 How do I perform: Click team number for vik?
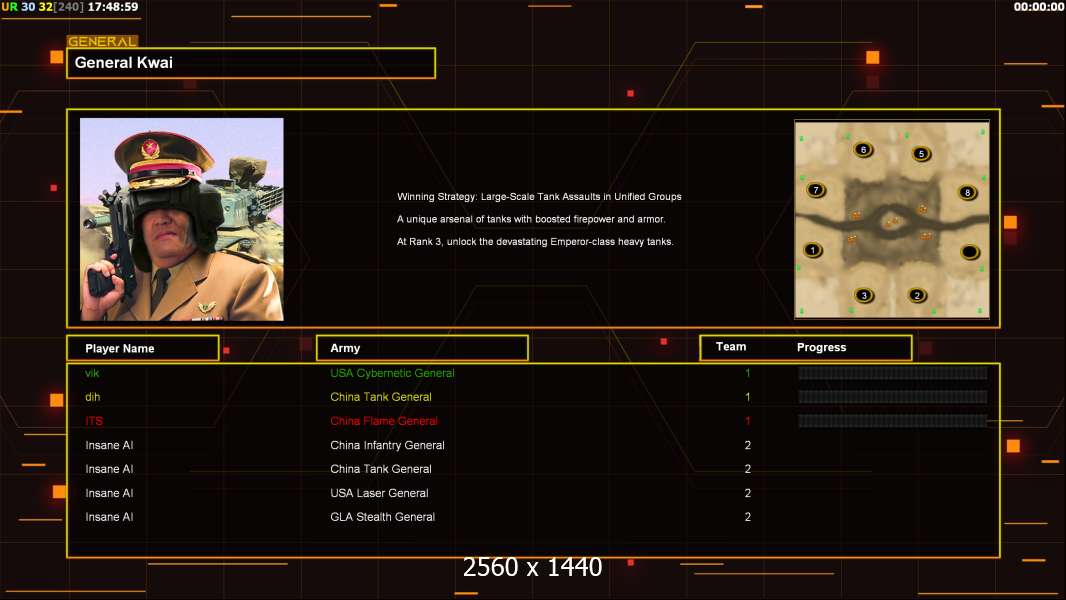(748, 373)
